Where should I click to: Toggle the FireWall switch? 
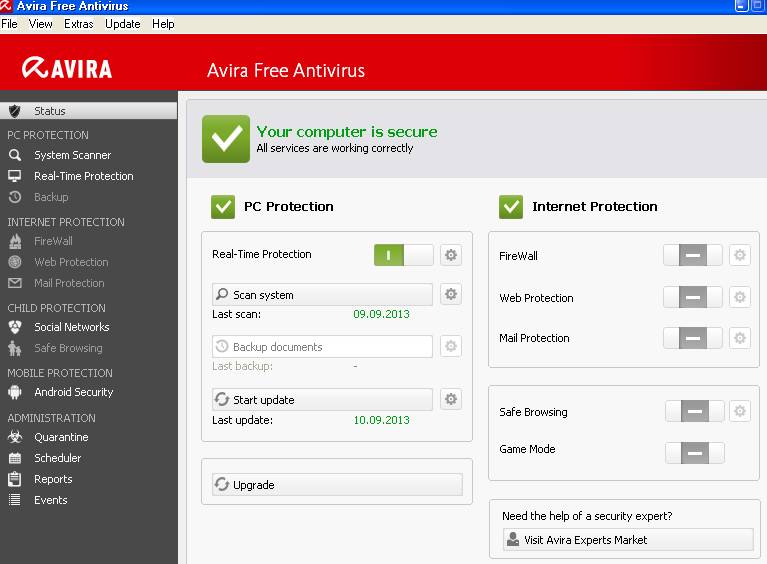[693, 255]
